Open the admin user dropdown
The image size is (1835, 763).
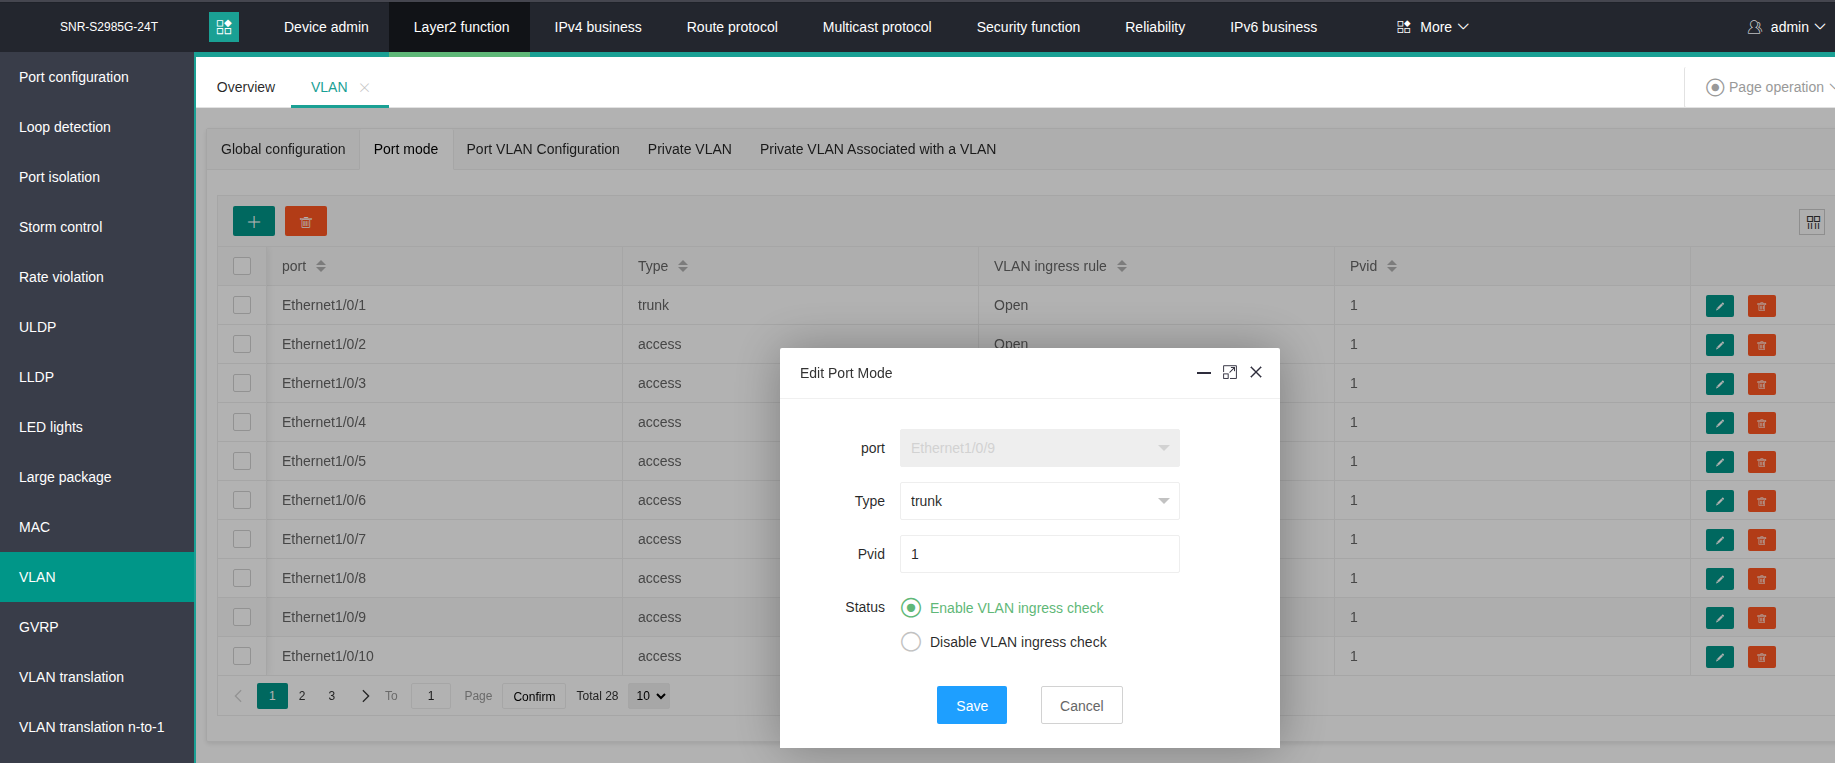click(1786, 27)
